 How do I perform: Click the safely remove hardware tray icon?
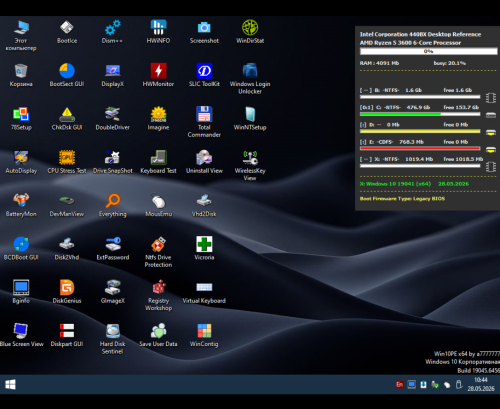click(459, 384)
